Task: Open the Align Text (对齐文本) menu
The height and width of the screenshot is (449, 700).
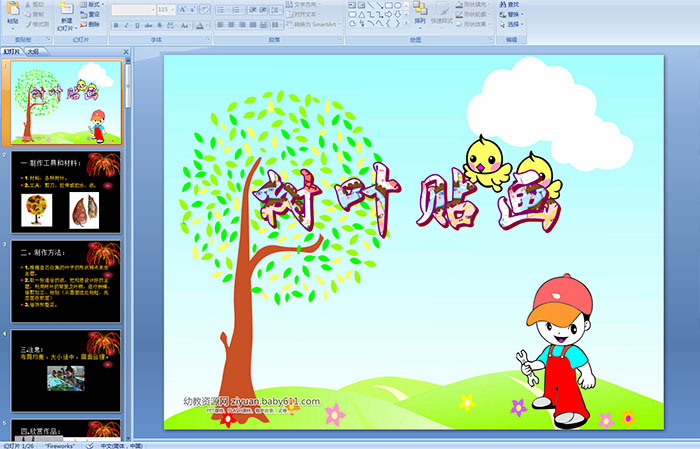Action: [302, 14]
